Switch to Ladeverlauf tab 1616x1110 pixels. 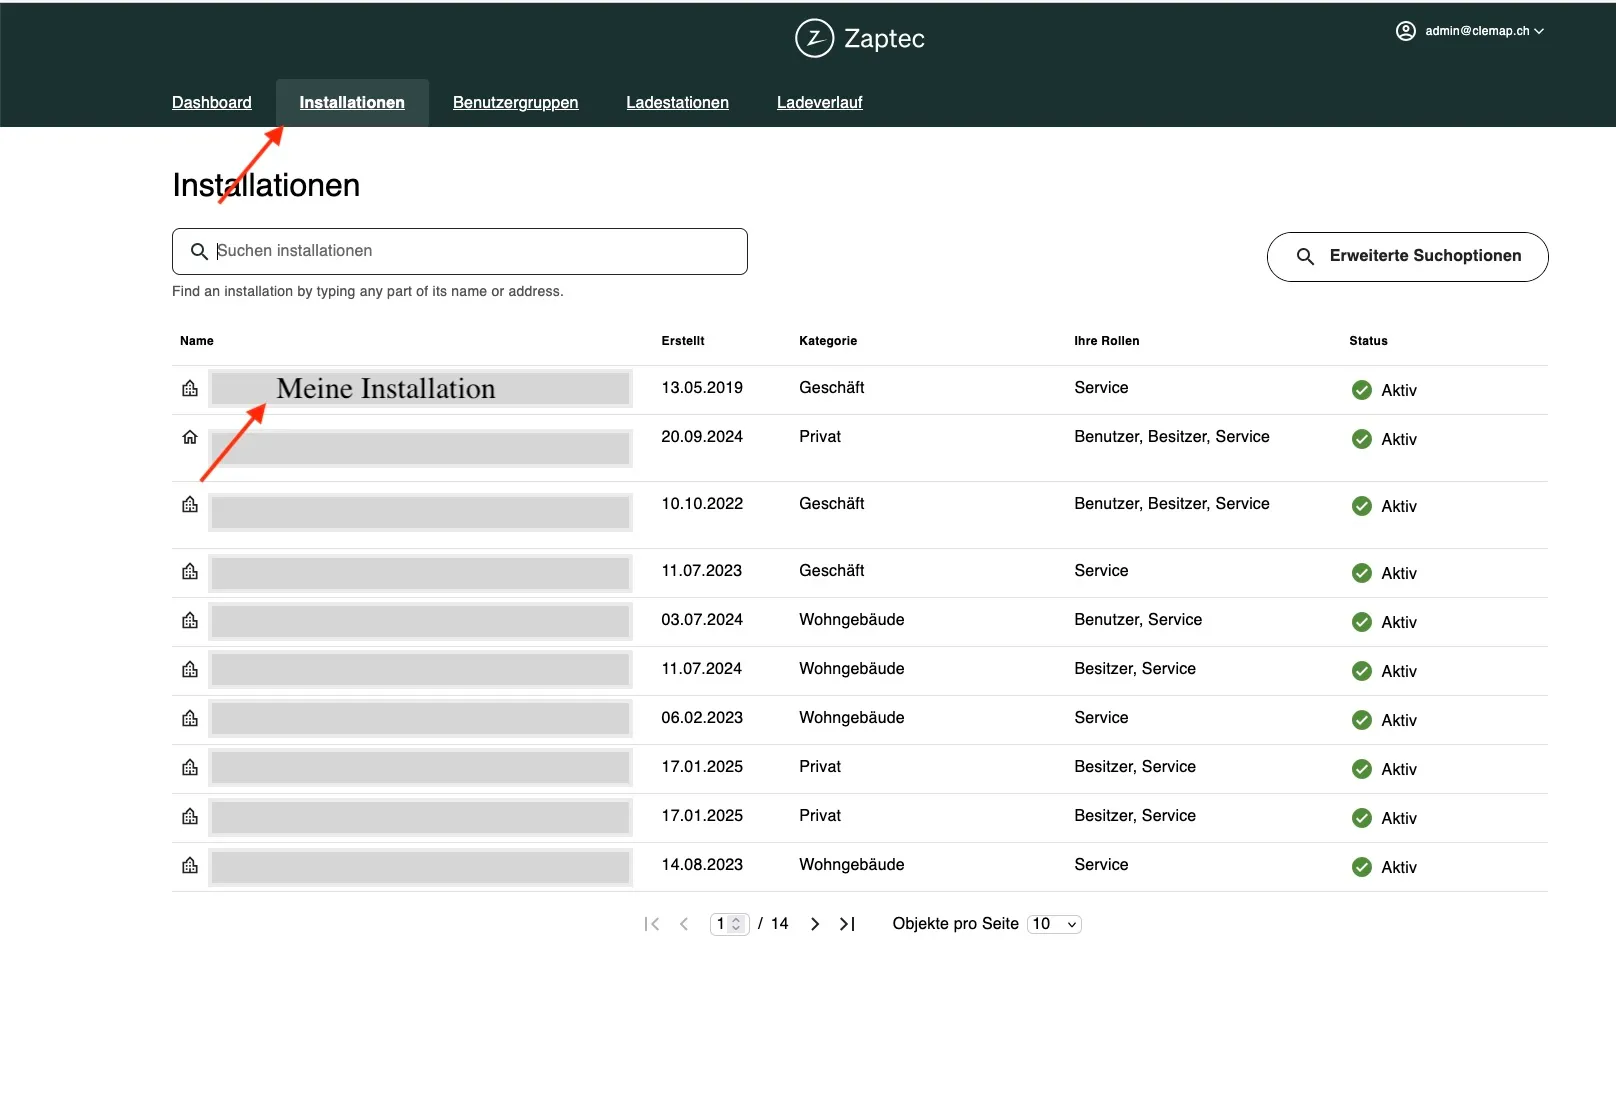pos(819,102)
